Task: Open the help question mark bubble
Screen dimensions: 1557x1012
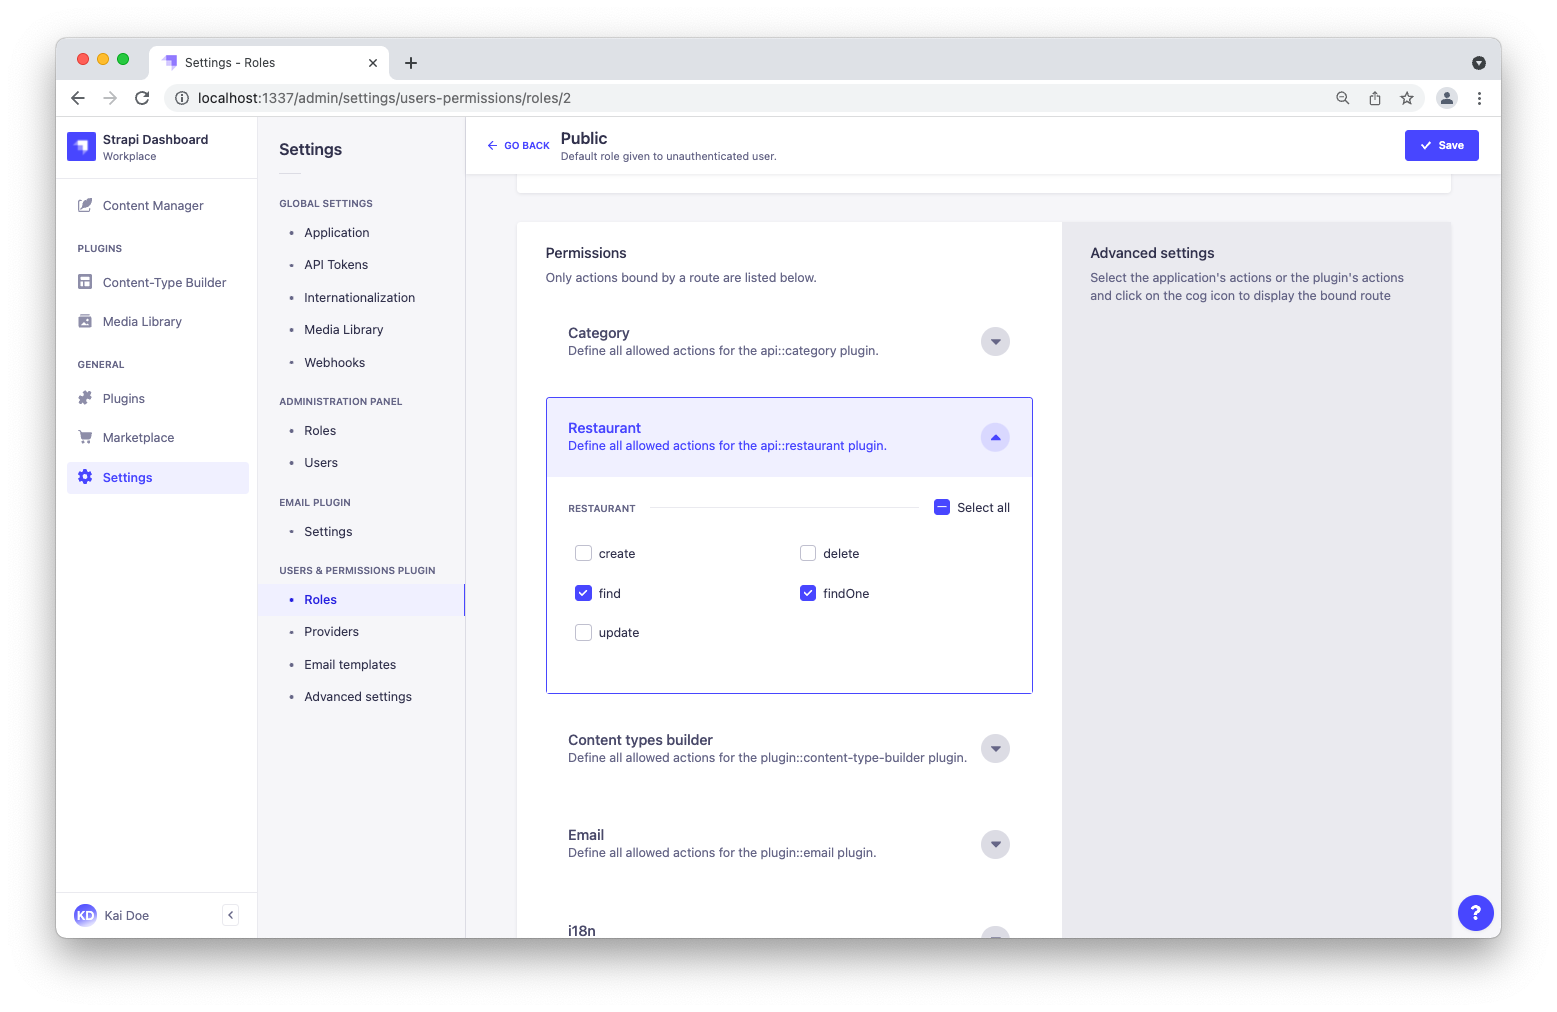Action: tap(1476, 913)
